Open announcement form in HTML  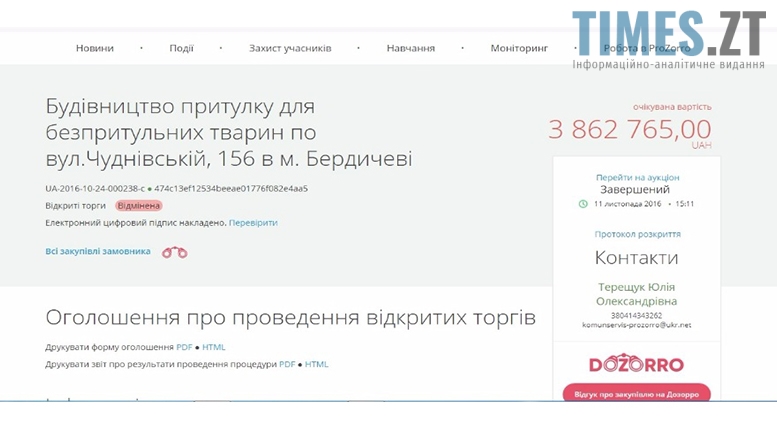214,347
